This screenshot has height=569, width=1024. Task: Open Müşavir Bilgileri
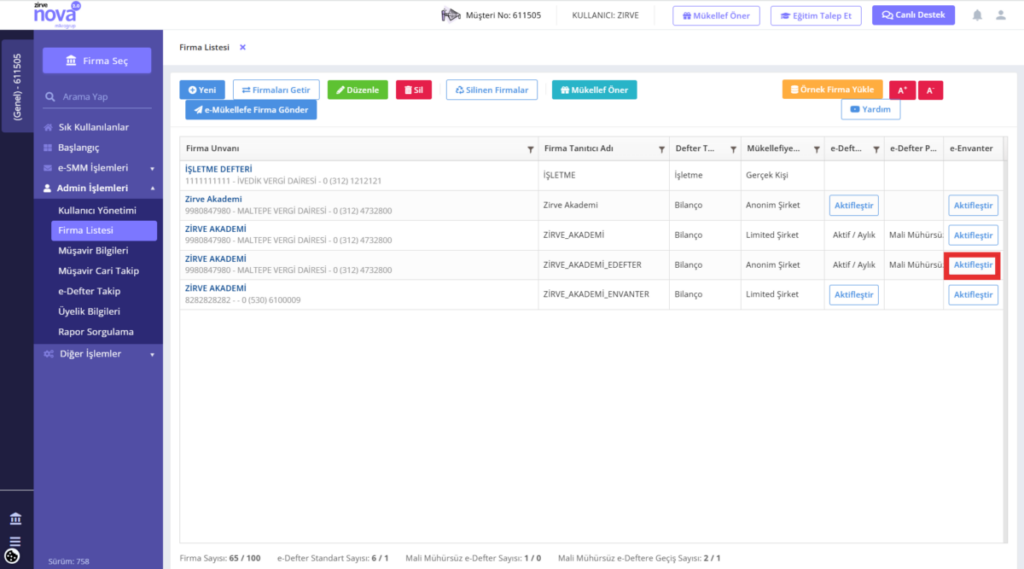[93, 251]
